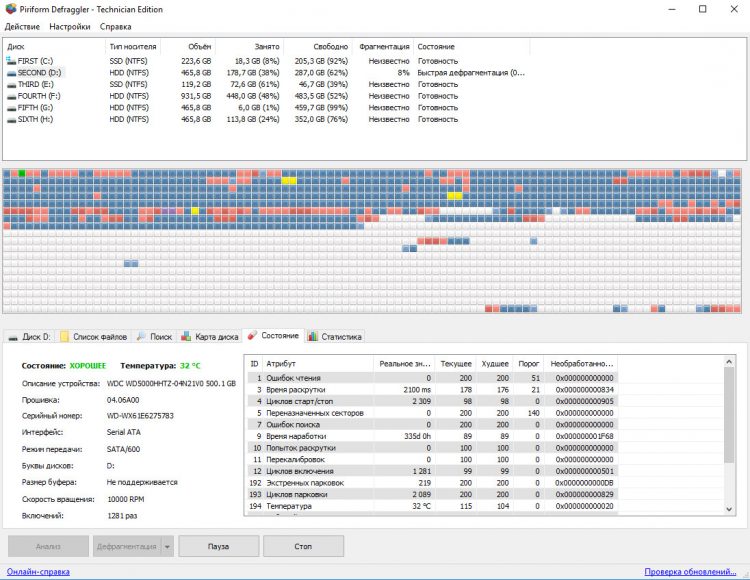Open the Настройки menu
This screenshot has width=750, height=580.
(x=69, y=26)
